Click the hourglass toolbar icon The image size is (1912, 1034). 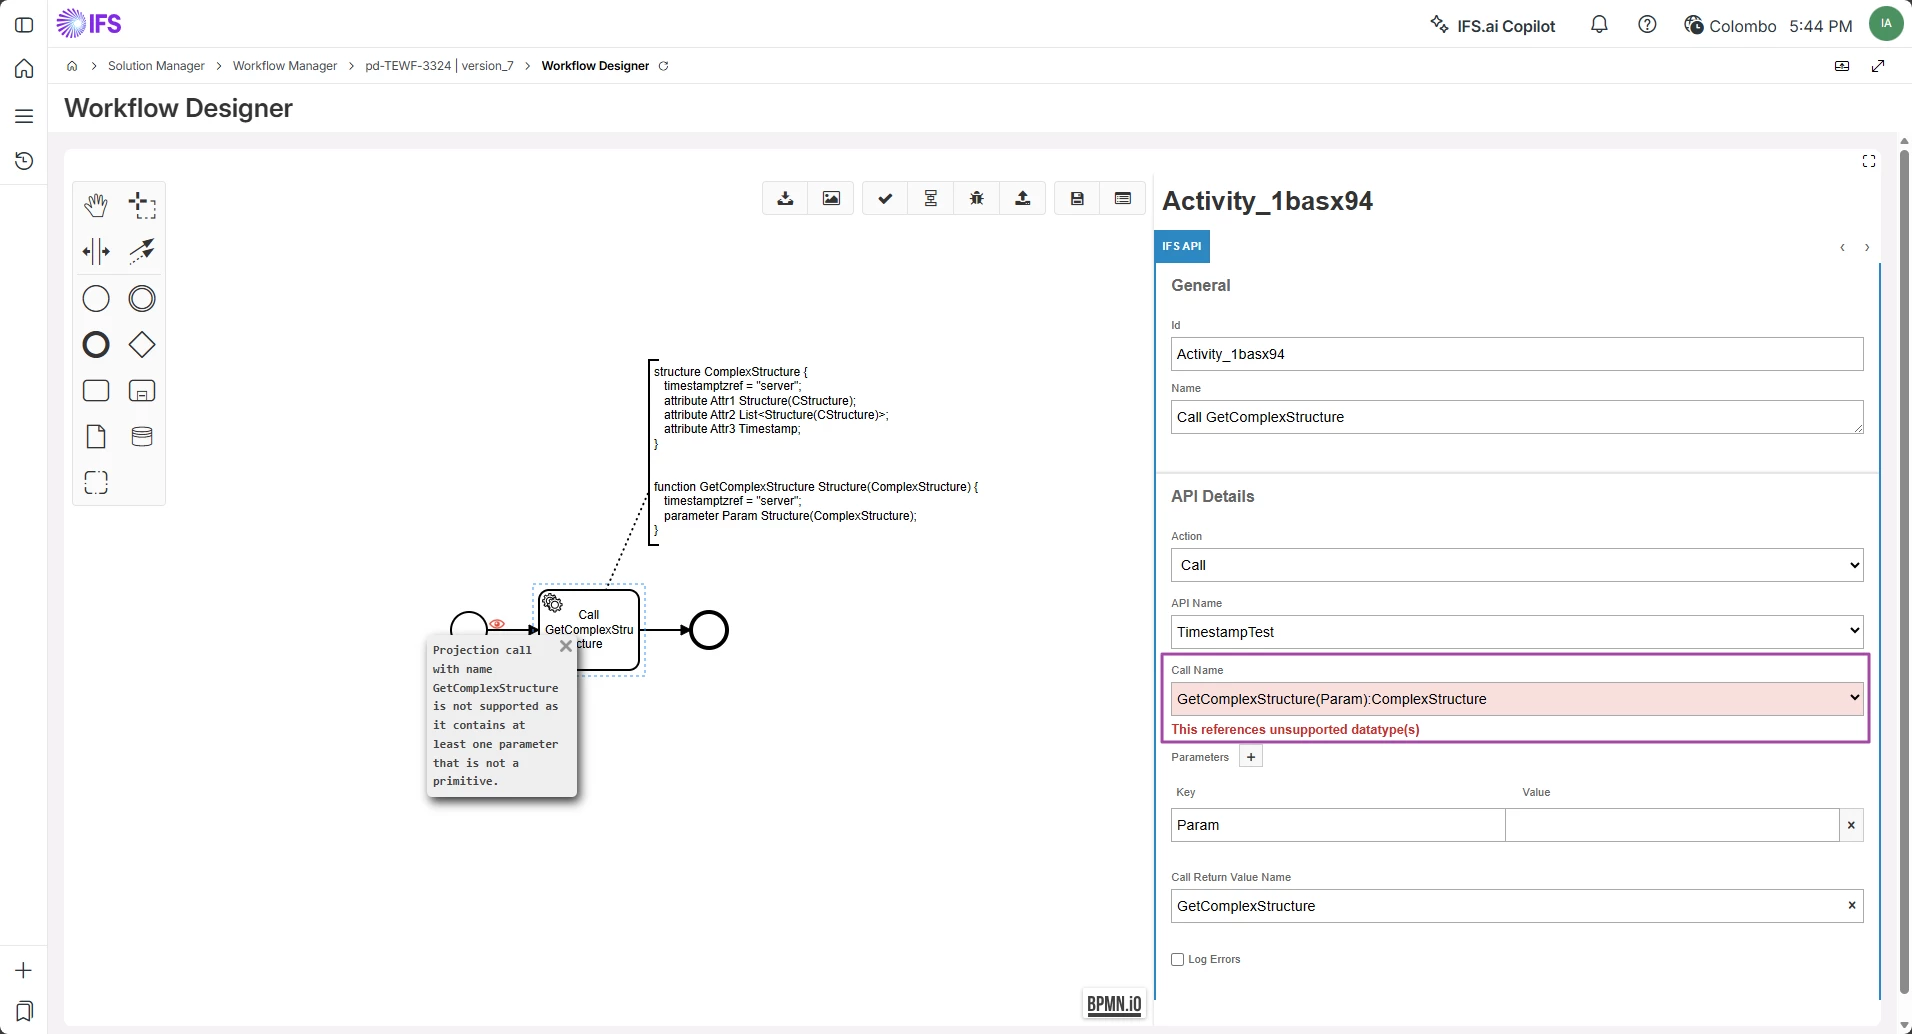tap(931, 198)
